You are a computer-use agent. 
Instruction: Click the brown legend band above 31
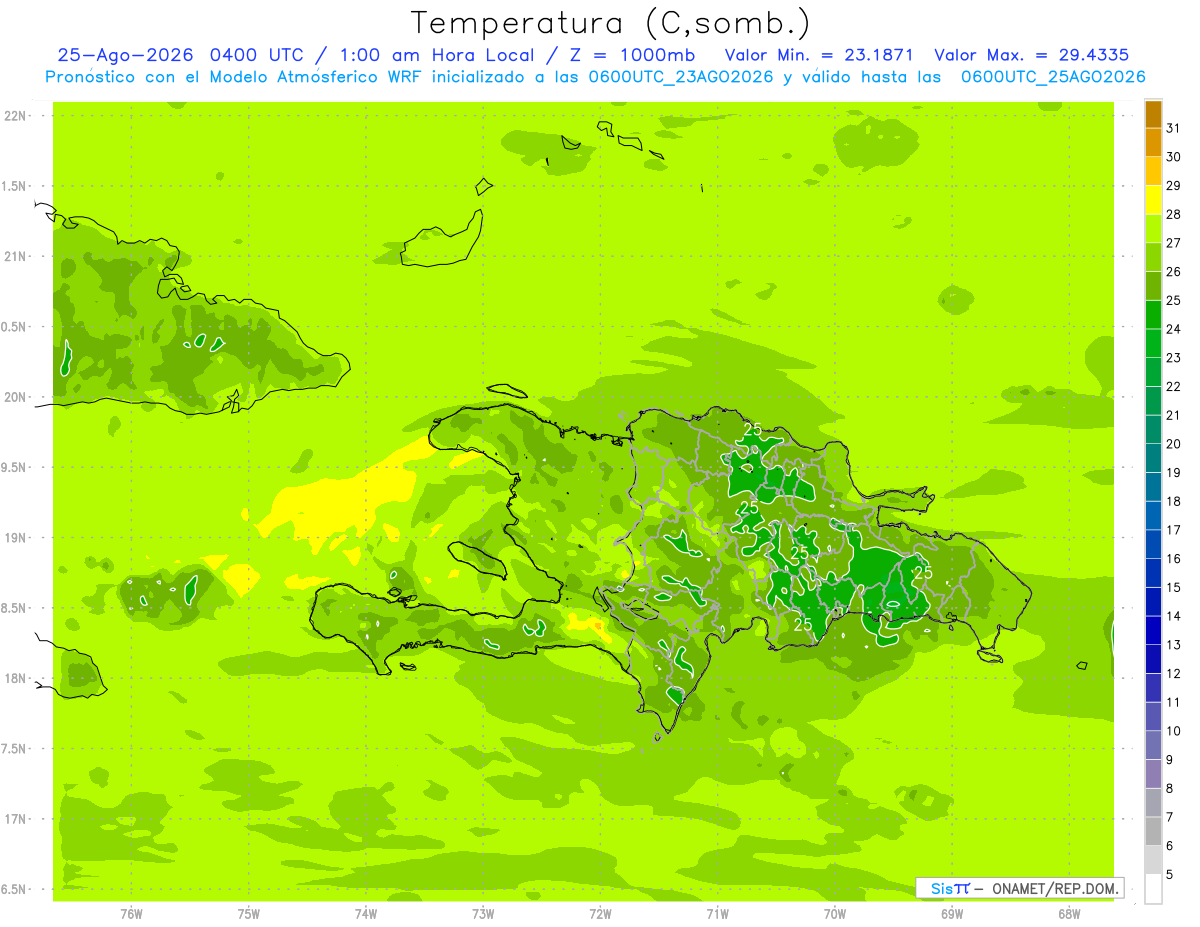click(1153, 114)
